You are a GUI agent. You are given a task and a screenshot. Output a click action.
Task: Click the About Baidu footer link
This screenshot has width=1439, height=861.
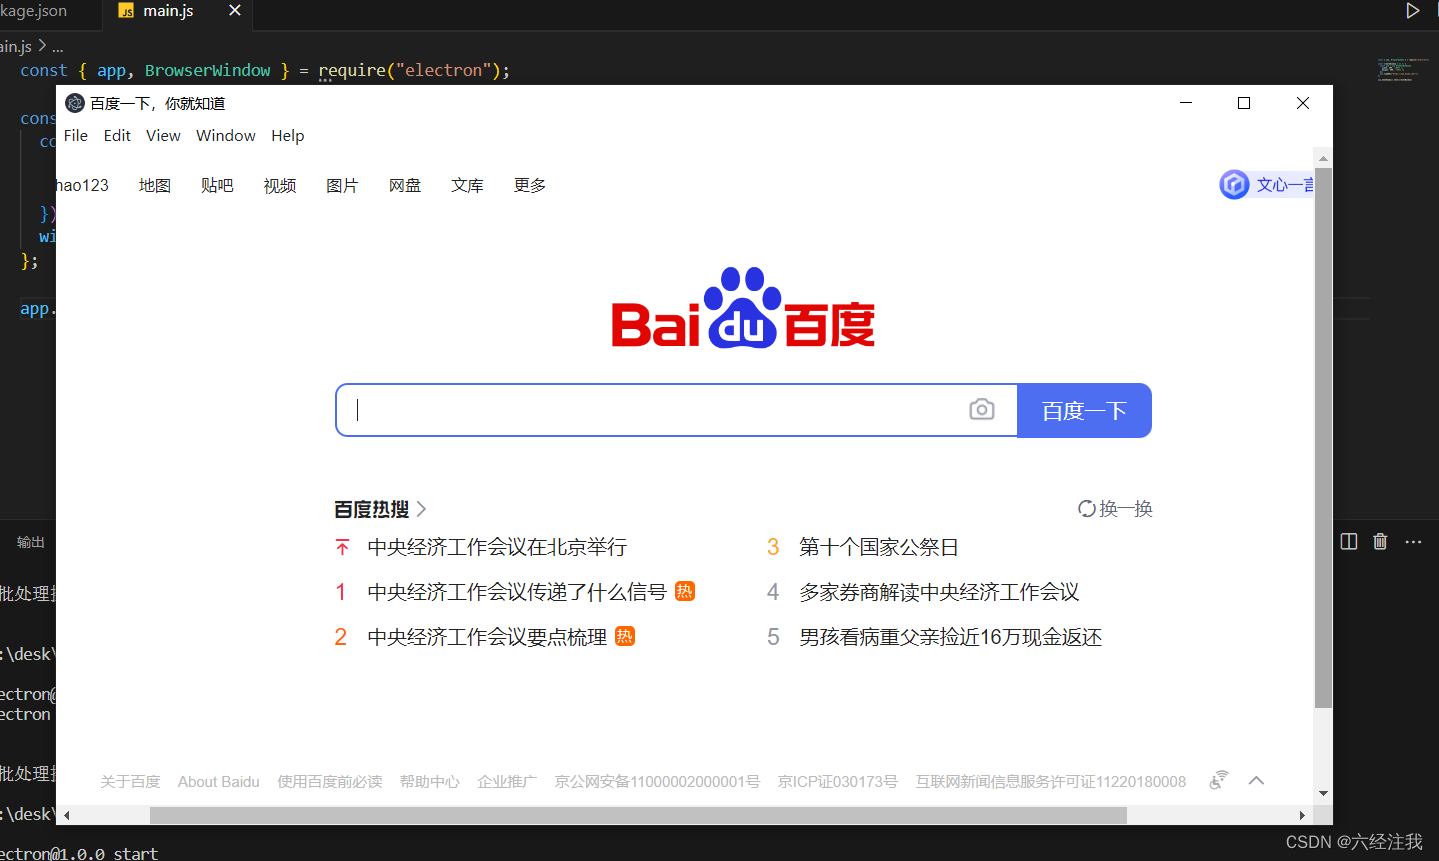pos(219,781)
